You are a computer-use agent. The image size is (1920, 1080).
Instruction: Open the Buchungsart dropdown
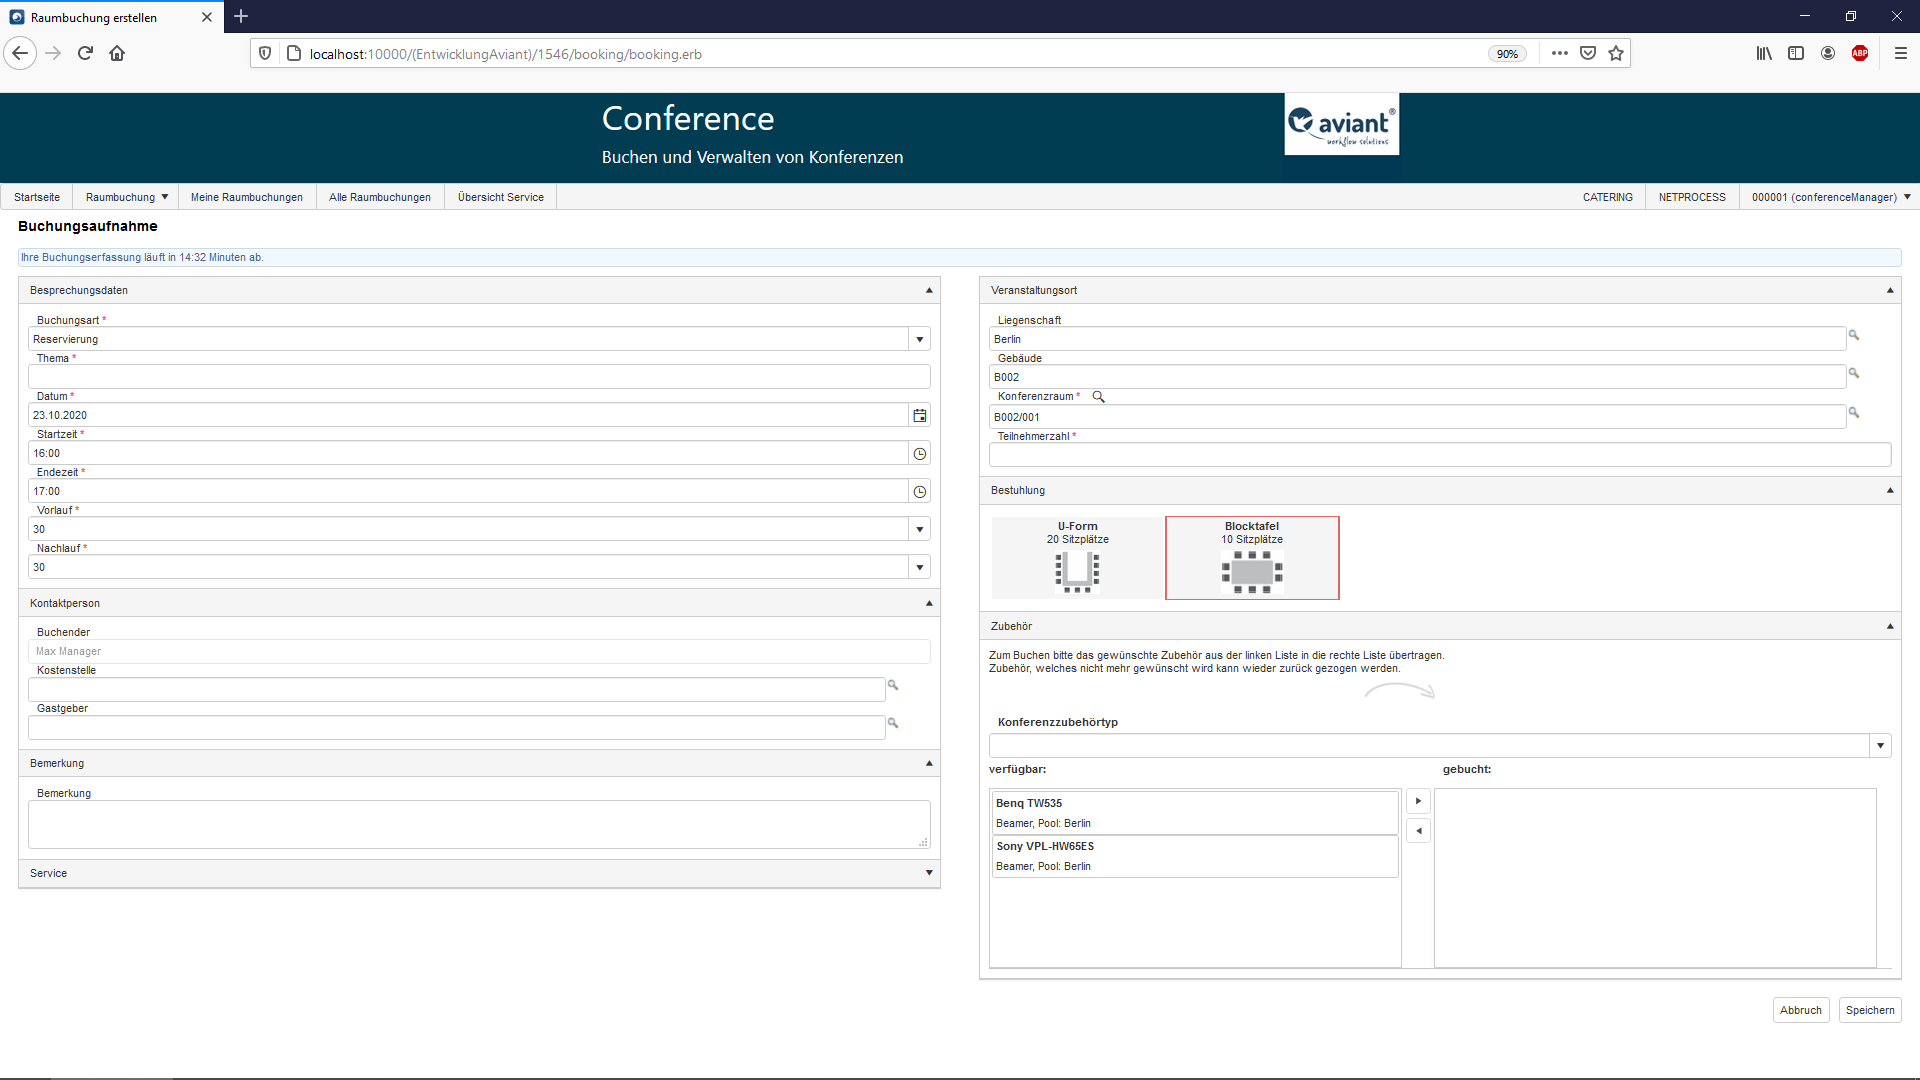919,340
